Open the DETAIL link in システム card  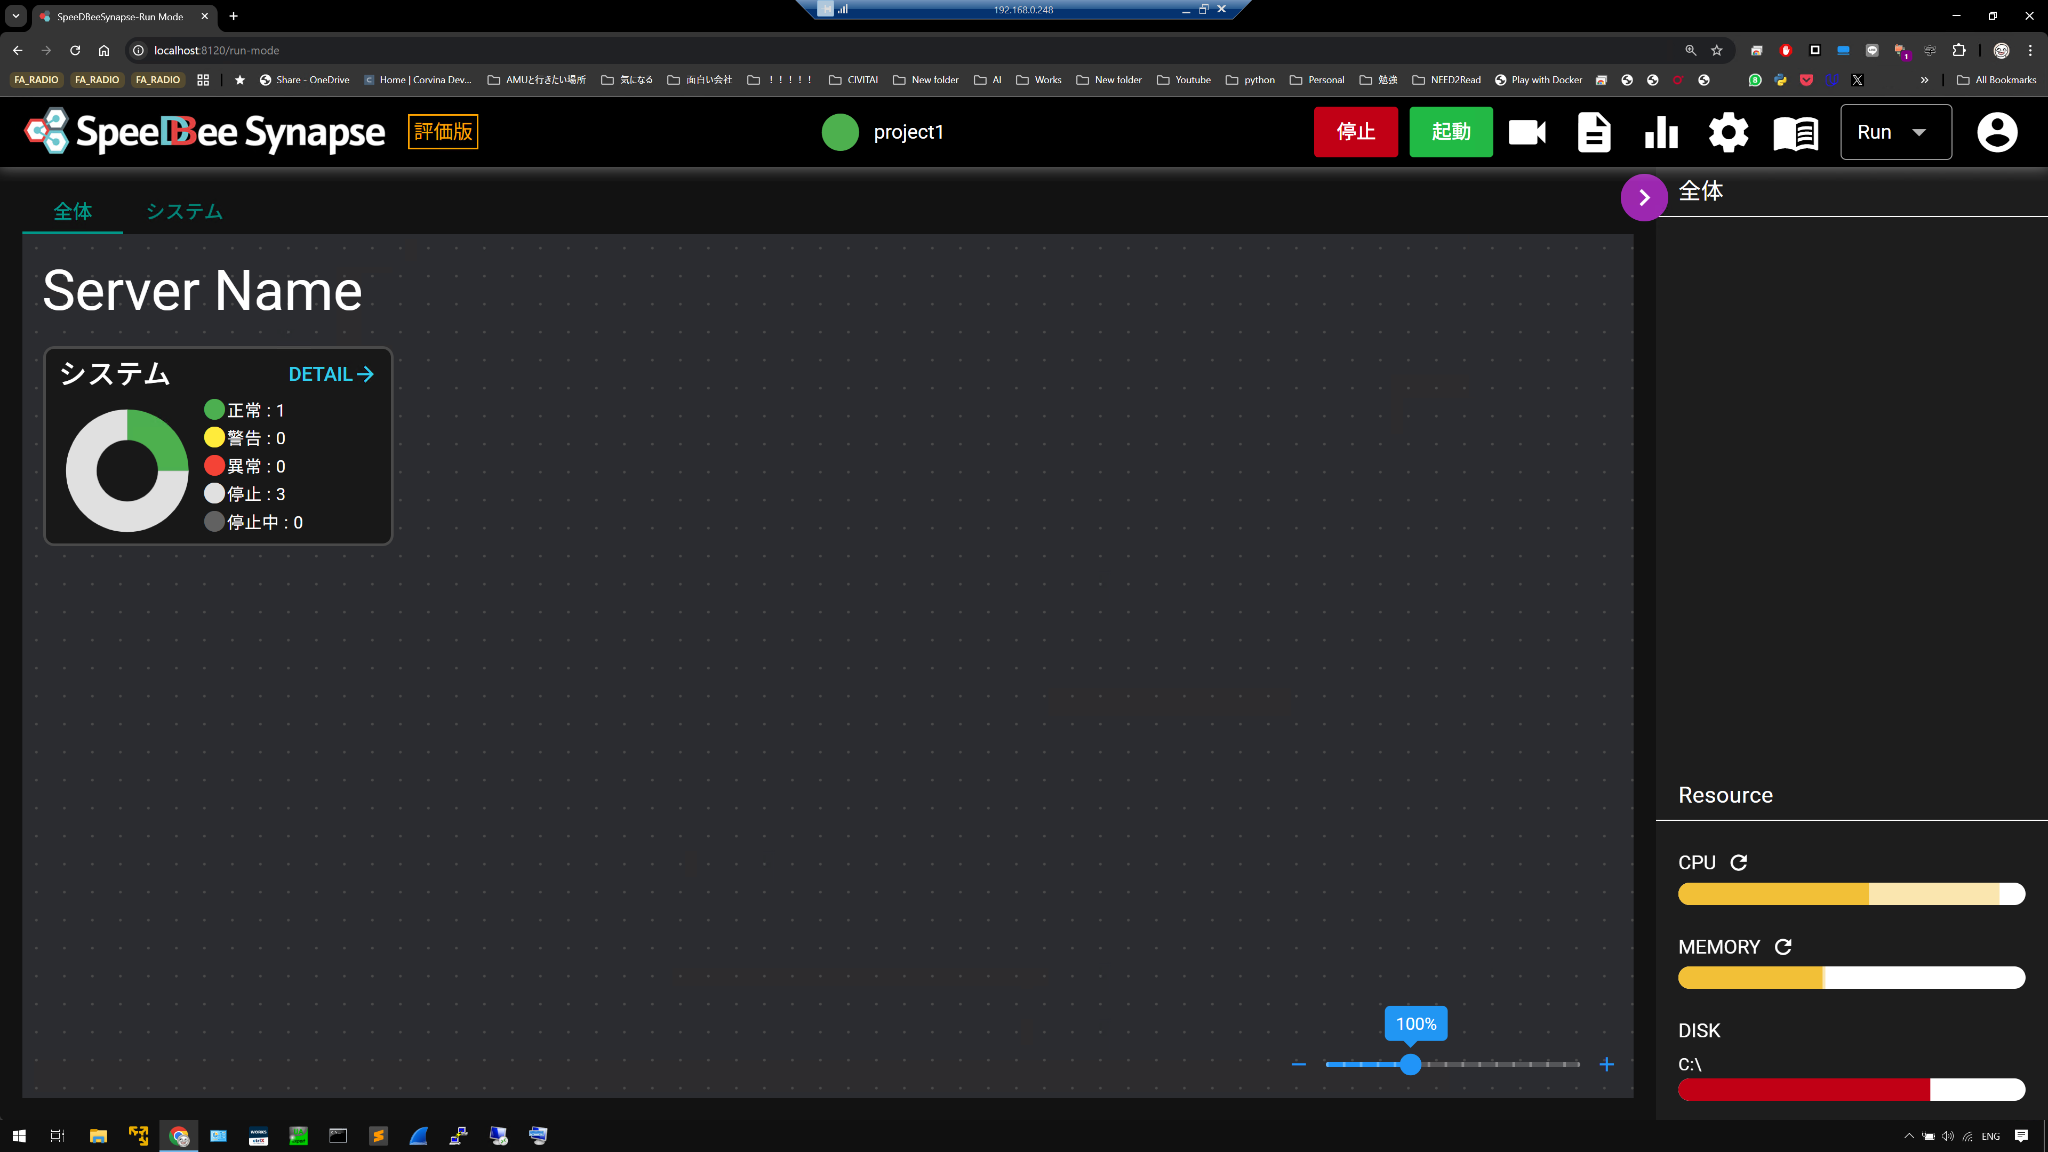[331, 374]
